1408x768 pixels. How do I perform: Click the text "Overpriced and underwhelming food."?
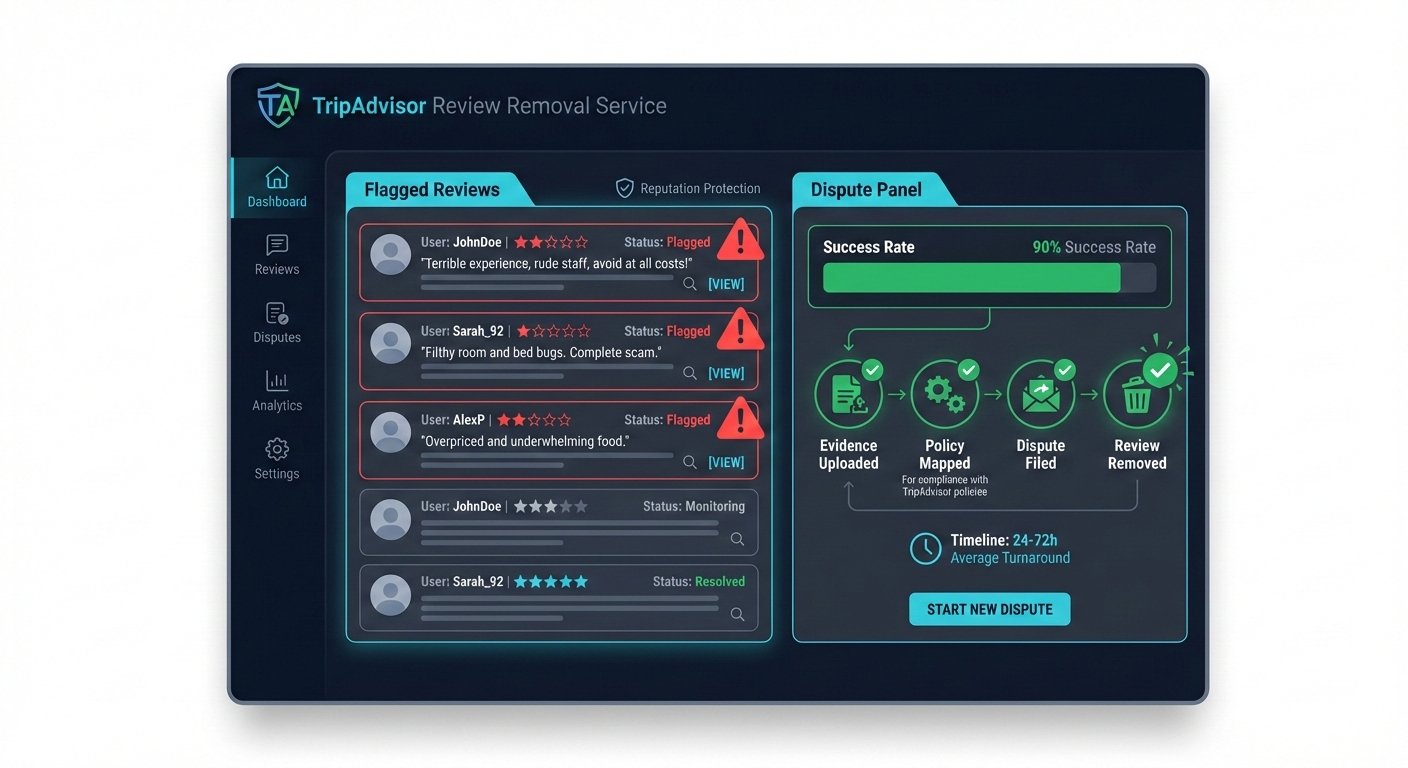pos(525,441)
